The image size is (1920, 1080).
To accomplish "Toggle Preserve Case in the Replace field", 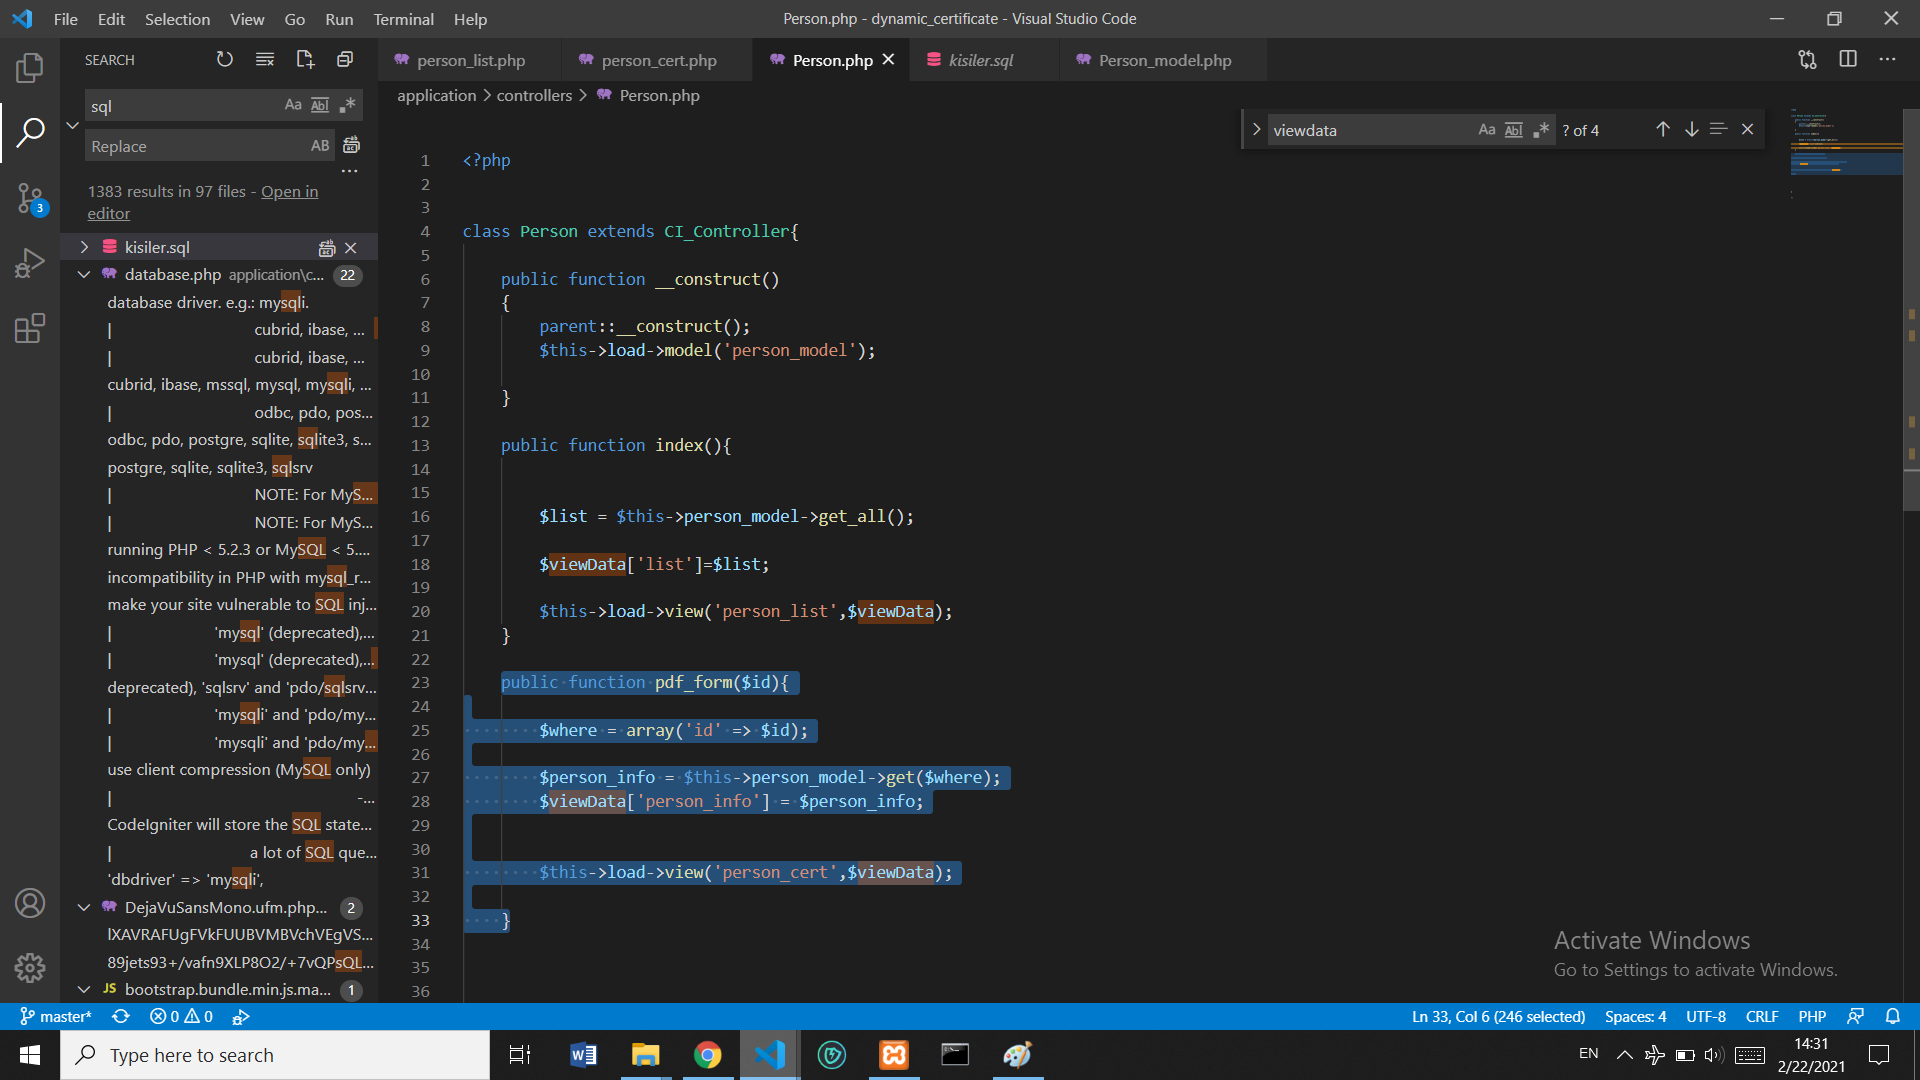I will (320, 145).
